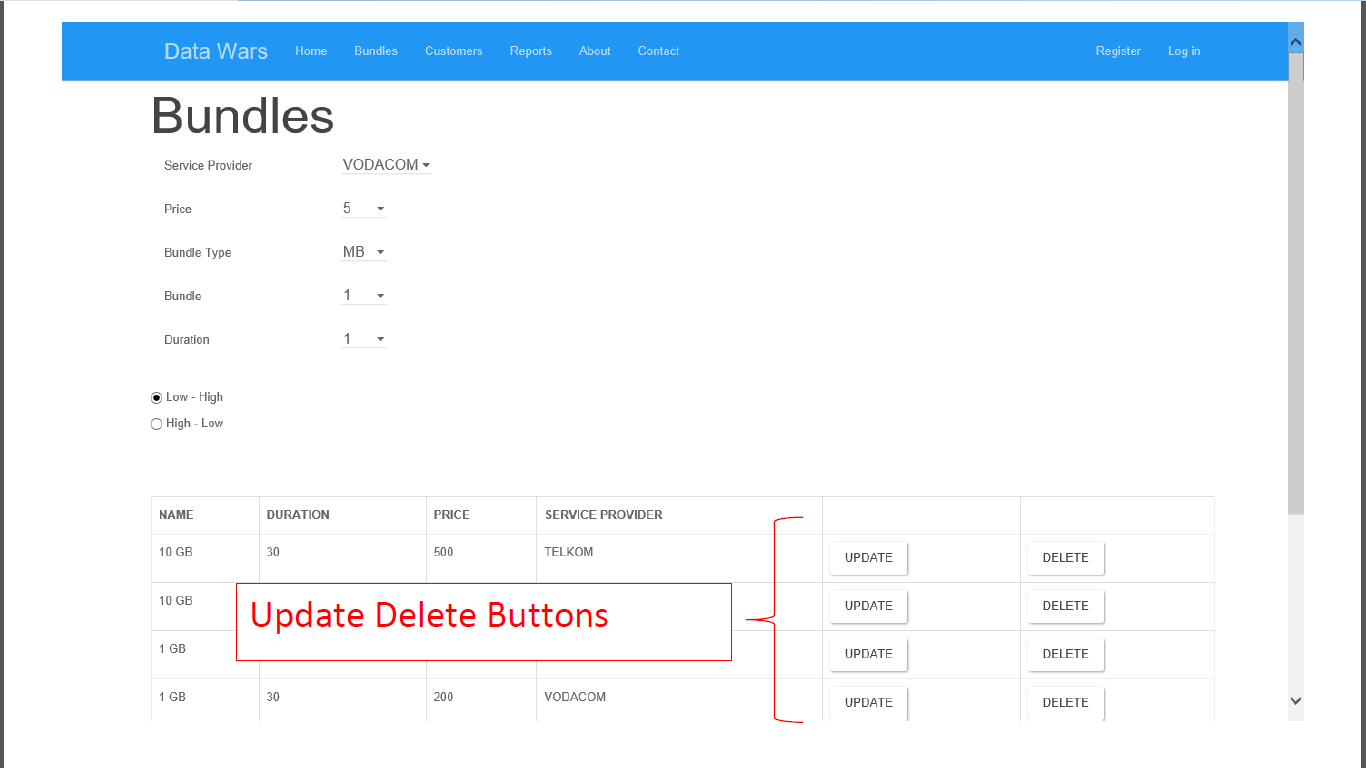This screenshot has height=768, width=1366.
Task: Expand the Bundle Type MB dropdown
Action: (364, 252)
